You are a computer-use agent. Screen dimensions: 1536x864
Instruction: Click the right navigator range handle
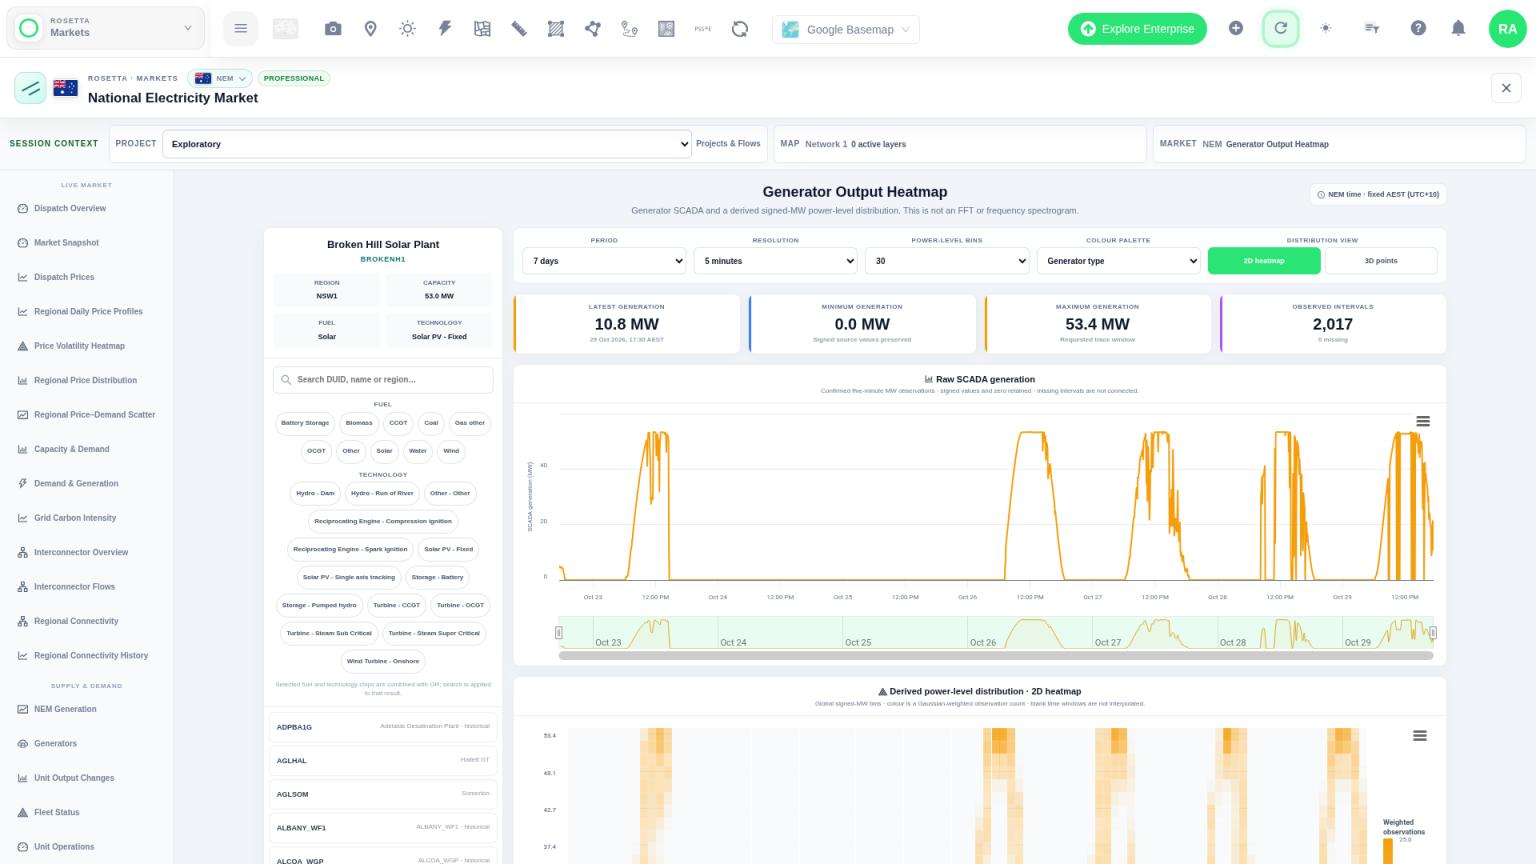(1433, 632)
